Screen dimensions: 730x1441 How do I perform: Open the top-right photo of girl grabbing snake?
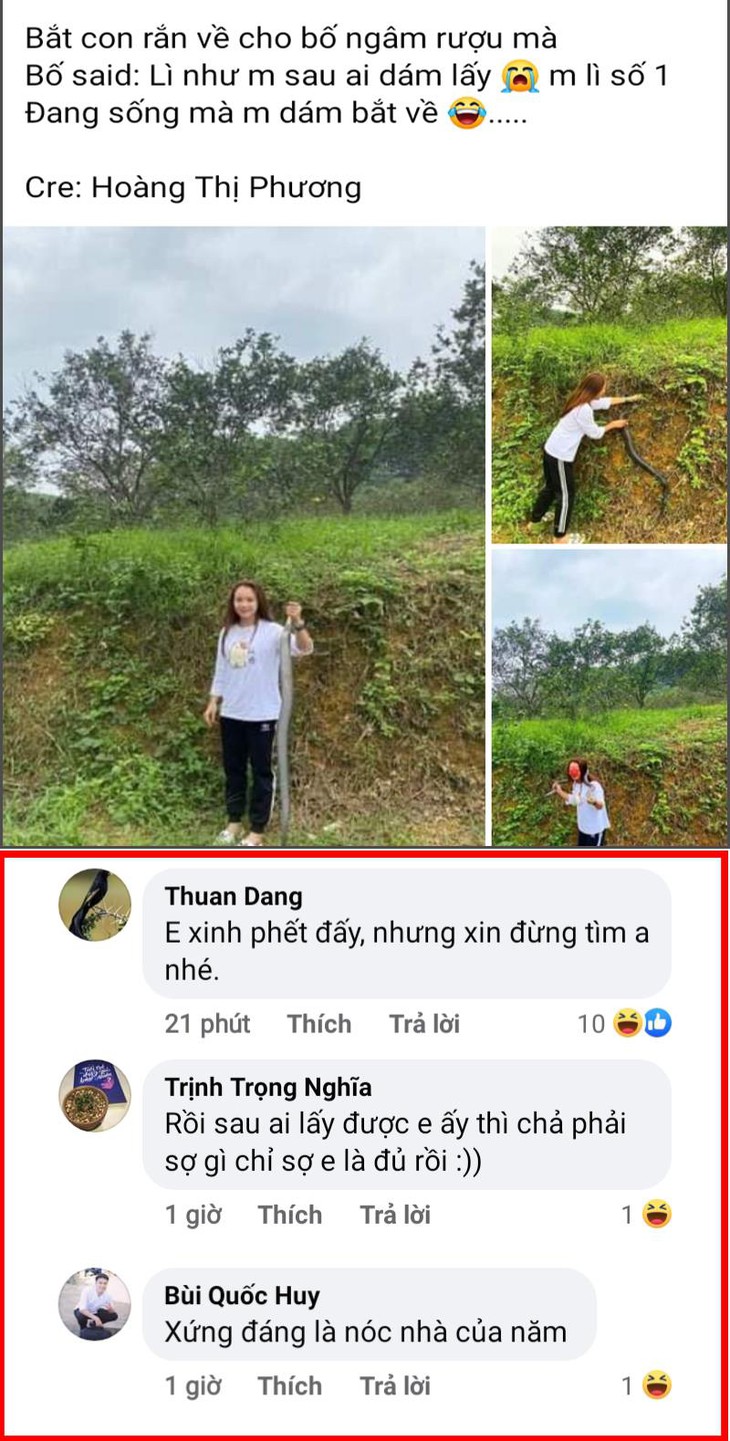[609, 385]
